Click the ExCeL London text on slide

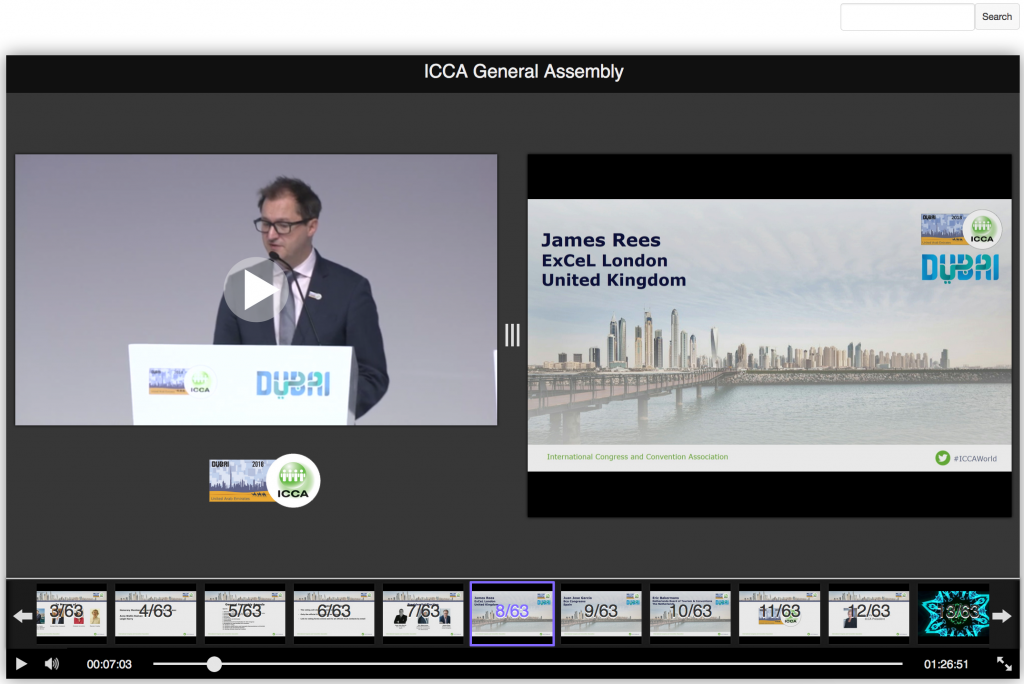(x=605, y=261)
